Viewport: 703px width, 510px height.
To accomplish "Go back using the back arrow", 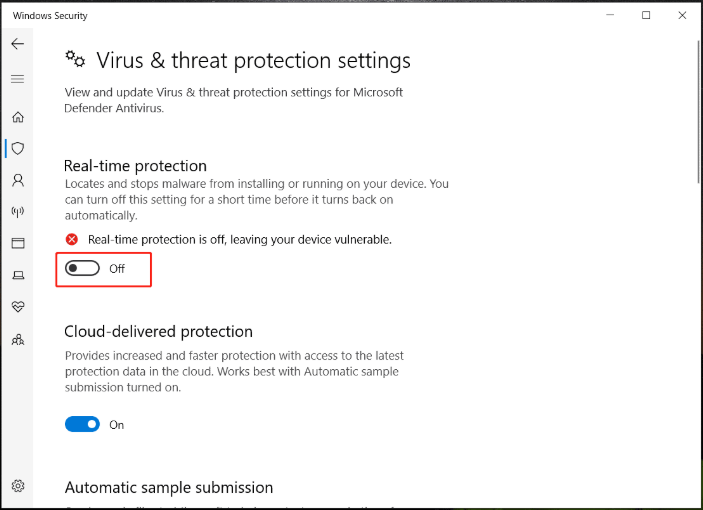I will point(18,44).
